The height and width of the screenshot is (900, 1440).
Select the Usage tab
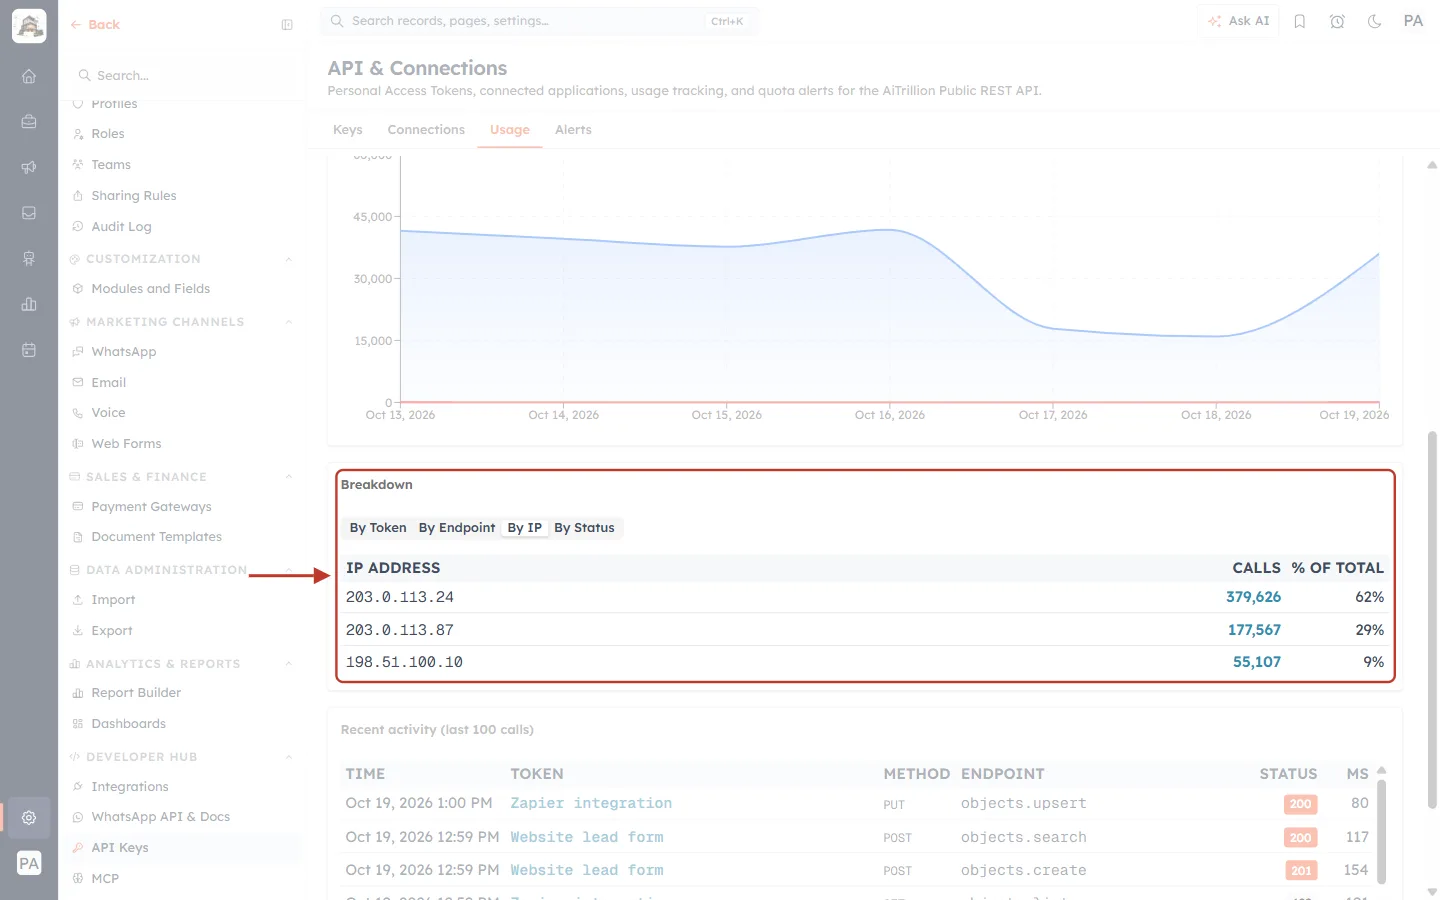(510, 130)
